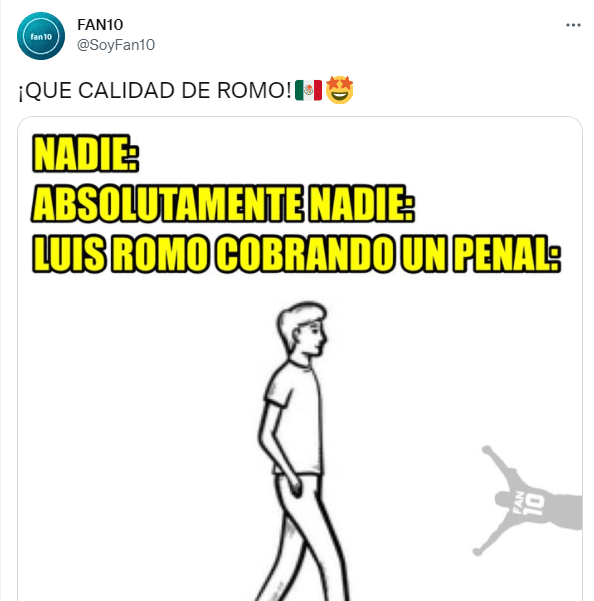
Task: Open the three-dot more options menu
Action: pyautogui.click(x=573, y=25)
